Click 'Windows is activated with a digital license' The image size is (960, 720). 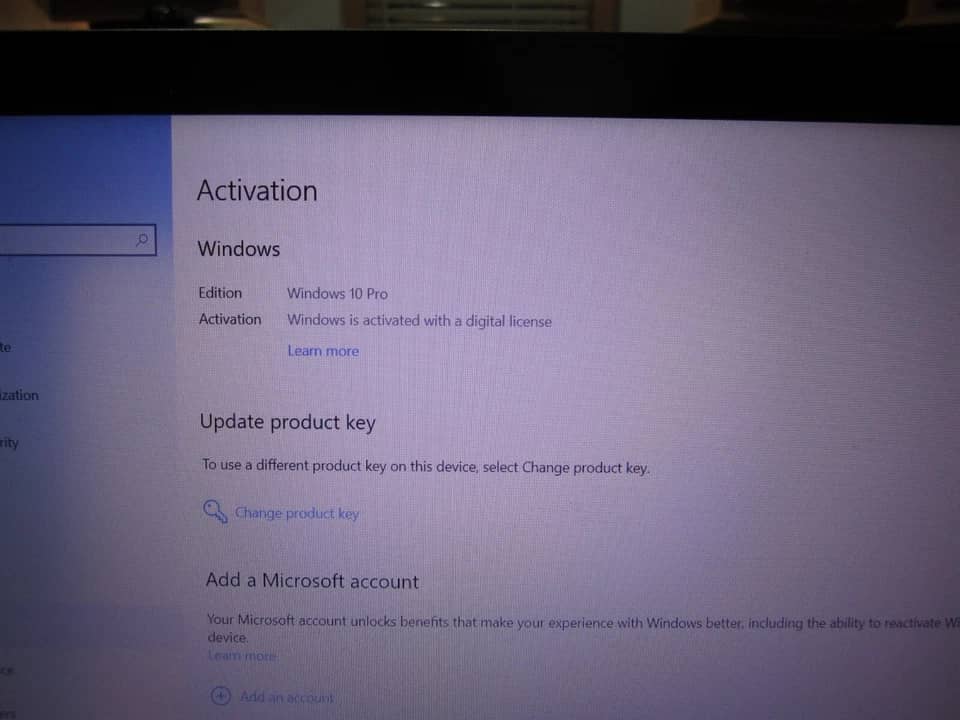point(419,320)
